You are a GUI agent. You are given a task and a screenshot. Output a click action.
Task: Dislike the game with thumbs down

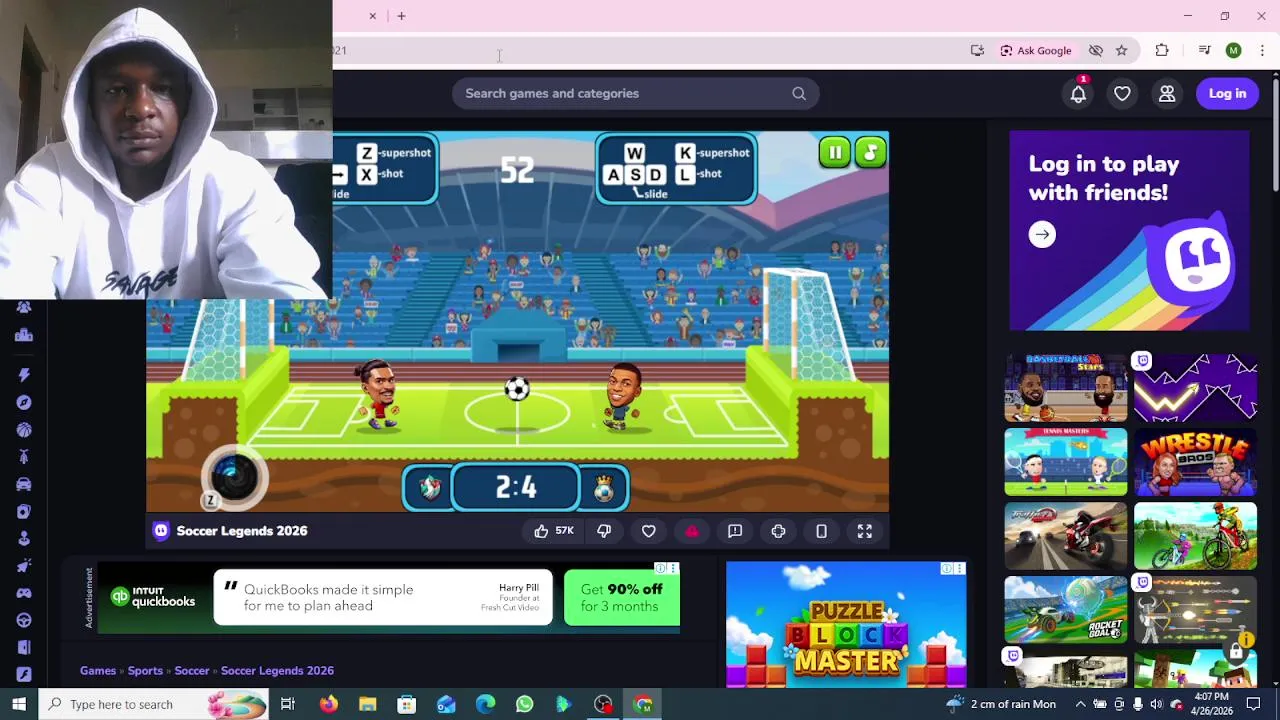click(604, 531)
